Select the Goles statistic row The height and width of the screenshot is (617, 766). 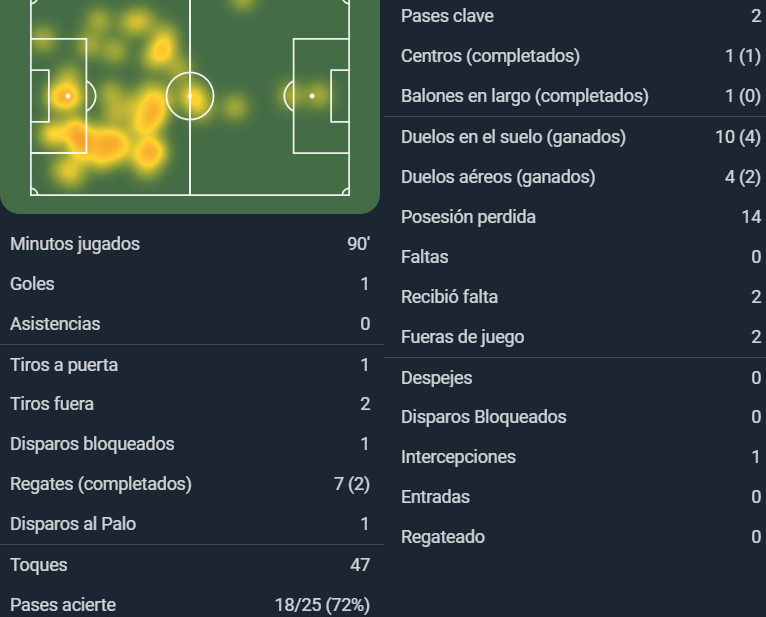[190, 284]
